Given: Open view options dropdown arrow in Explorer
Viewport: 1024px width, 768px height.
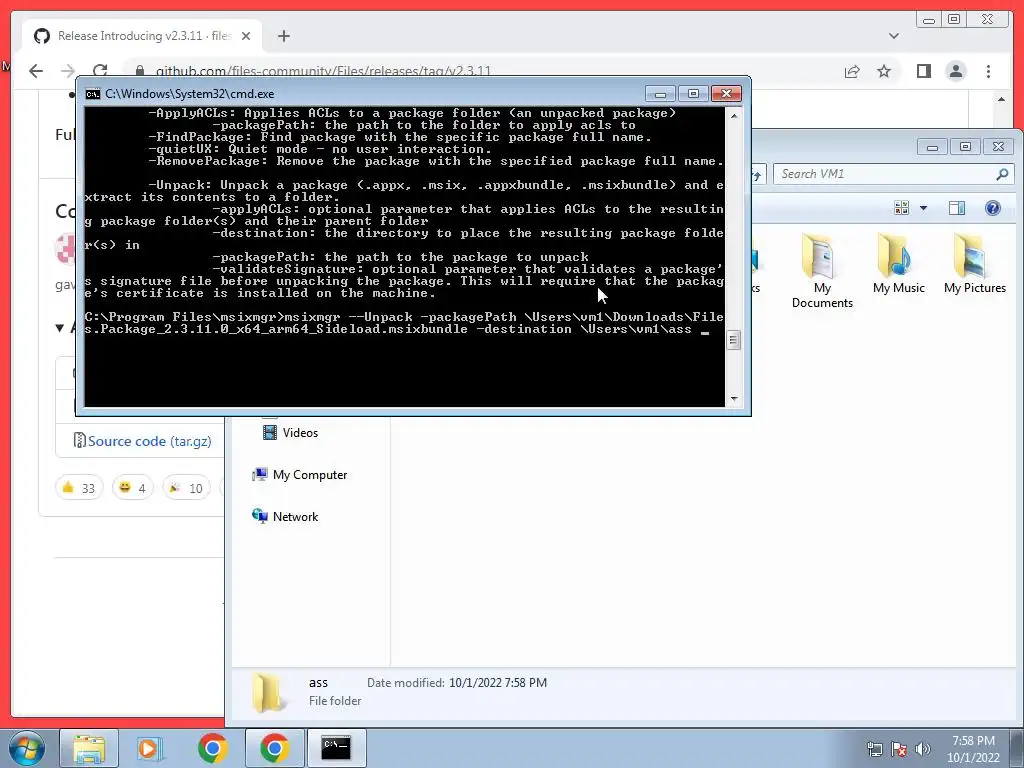Looking at the screenshot, I should [x=923, y=208].
